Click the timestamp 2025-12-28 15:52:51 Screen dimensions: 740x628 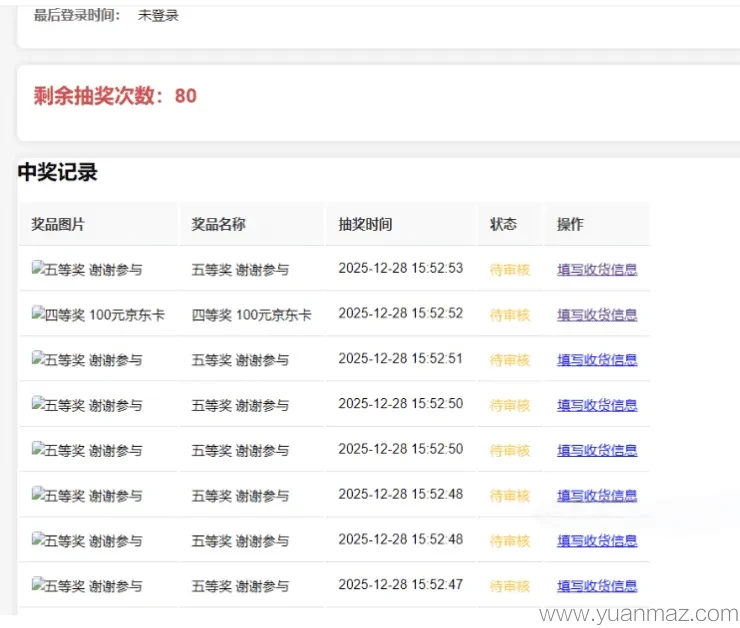click(x=401, y=359)
